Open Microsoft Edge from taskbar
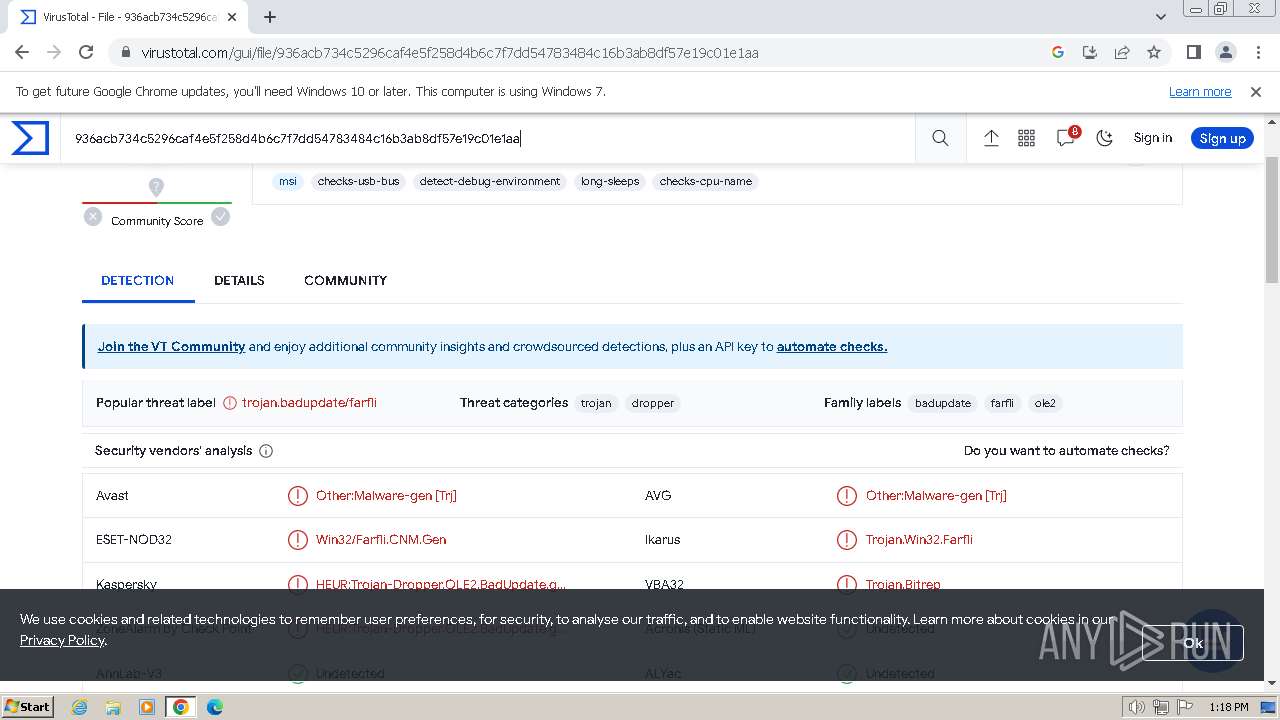1280x720 pixels. (214, 706)
